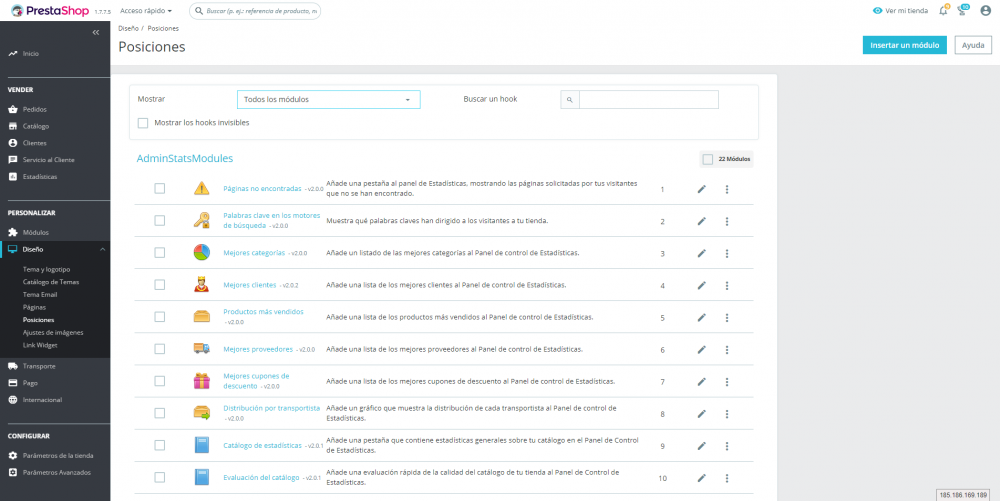Screen dimensions: 1000x501
Task: Click the key icon of Palabras clave module
Action: click(x=202, y=221)
